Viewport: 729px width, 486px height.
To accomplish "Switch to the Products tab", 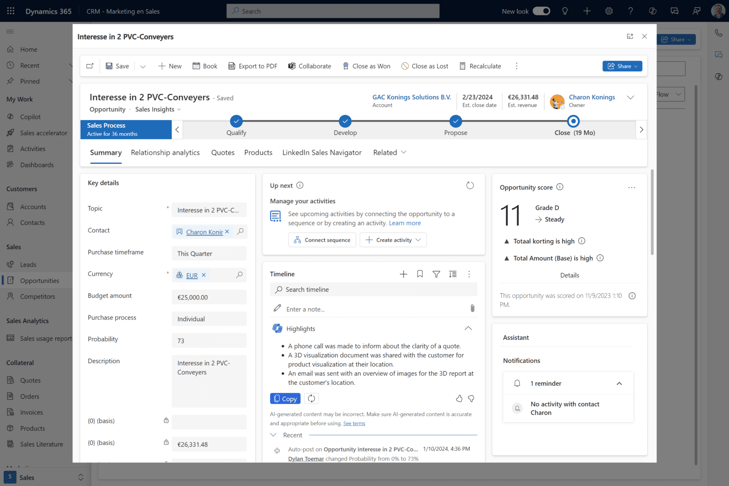I will (x=258, y=153).
